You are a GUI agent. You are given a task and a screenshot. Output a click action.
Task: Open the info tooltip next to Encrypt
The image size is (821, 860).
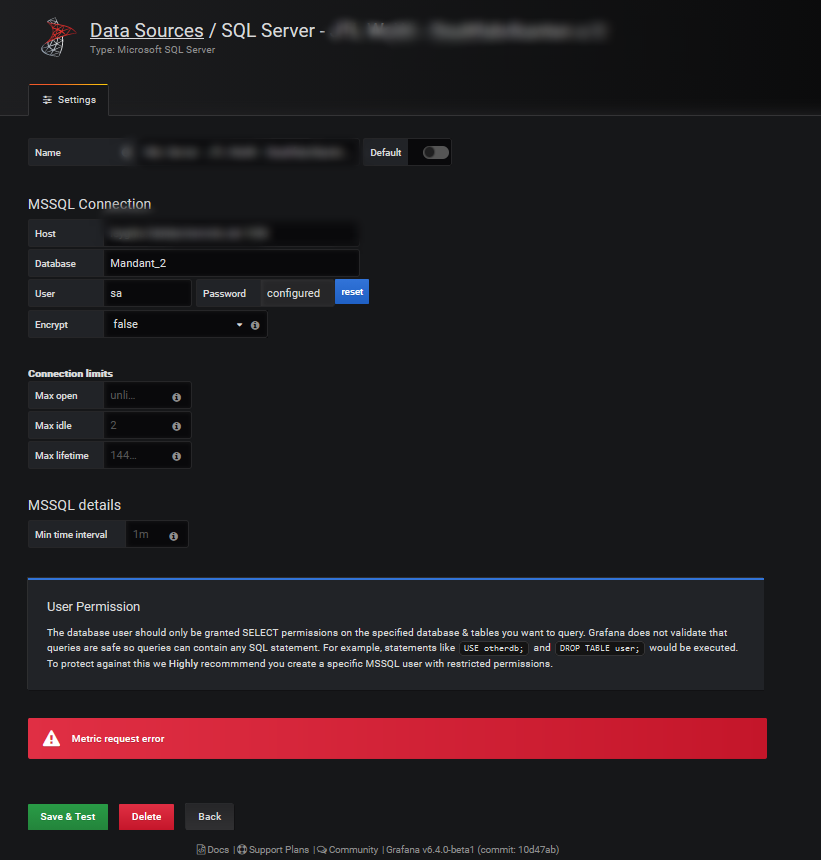coord(255,324)
